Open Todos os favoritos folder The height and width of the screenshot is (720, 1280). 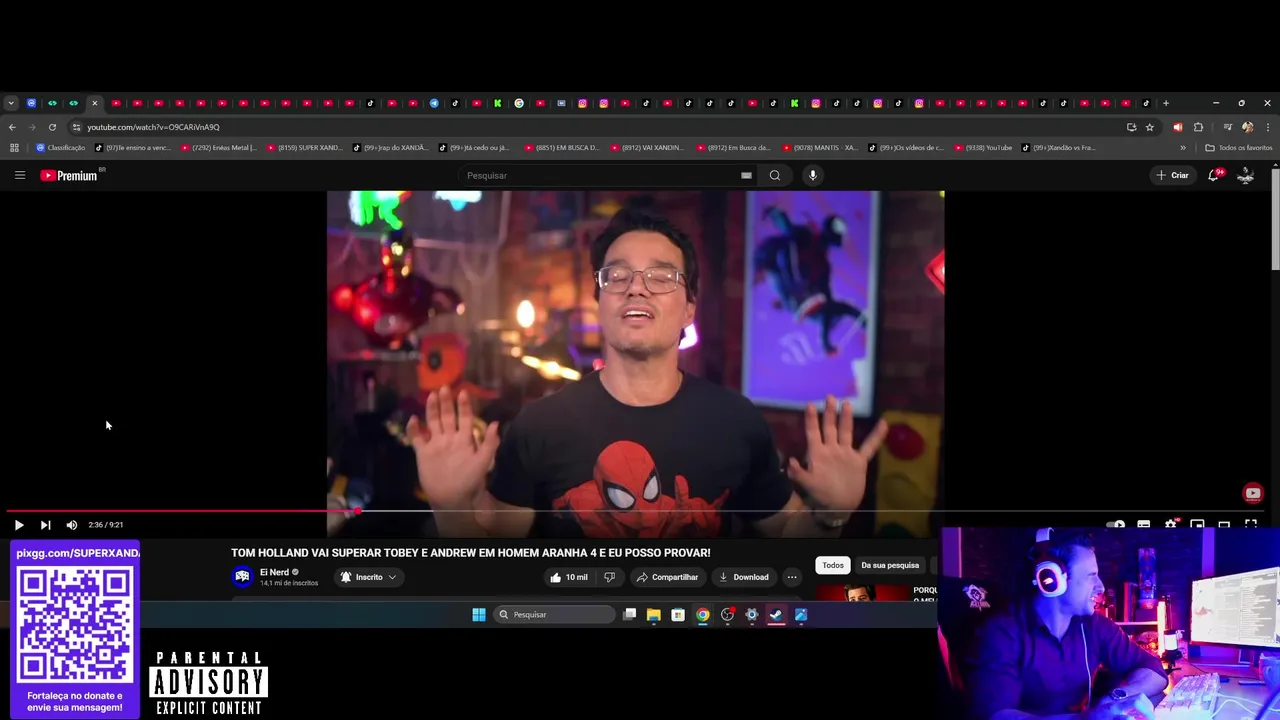(x=1238, y=148)
